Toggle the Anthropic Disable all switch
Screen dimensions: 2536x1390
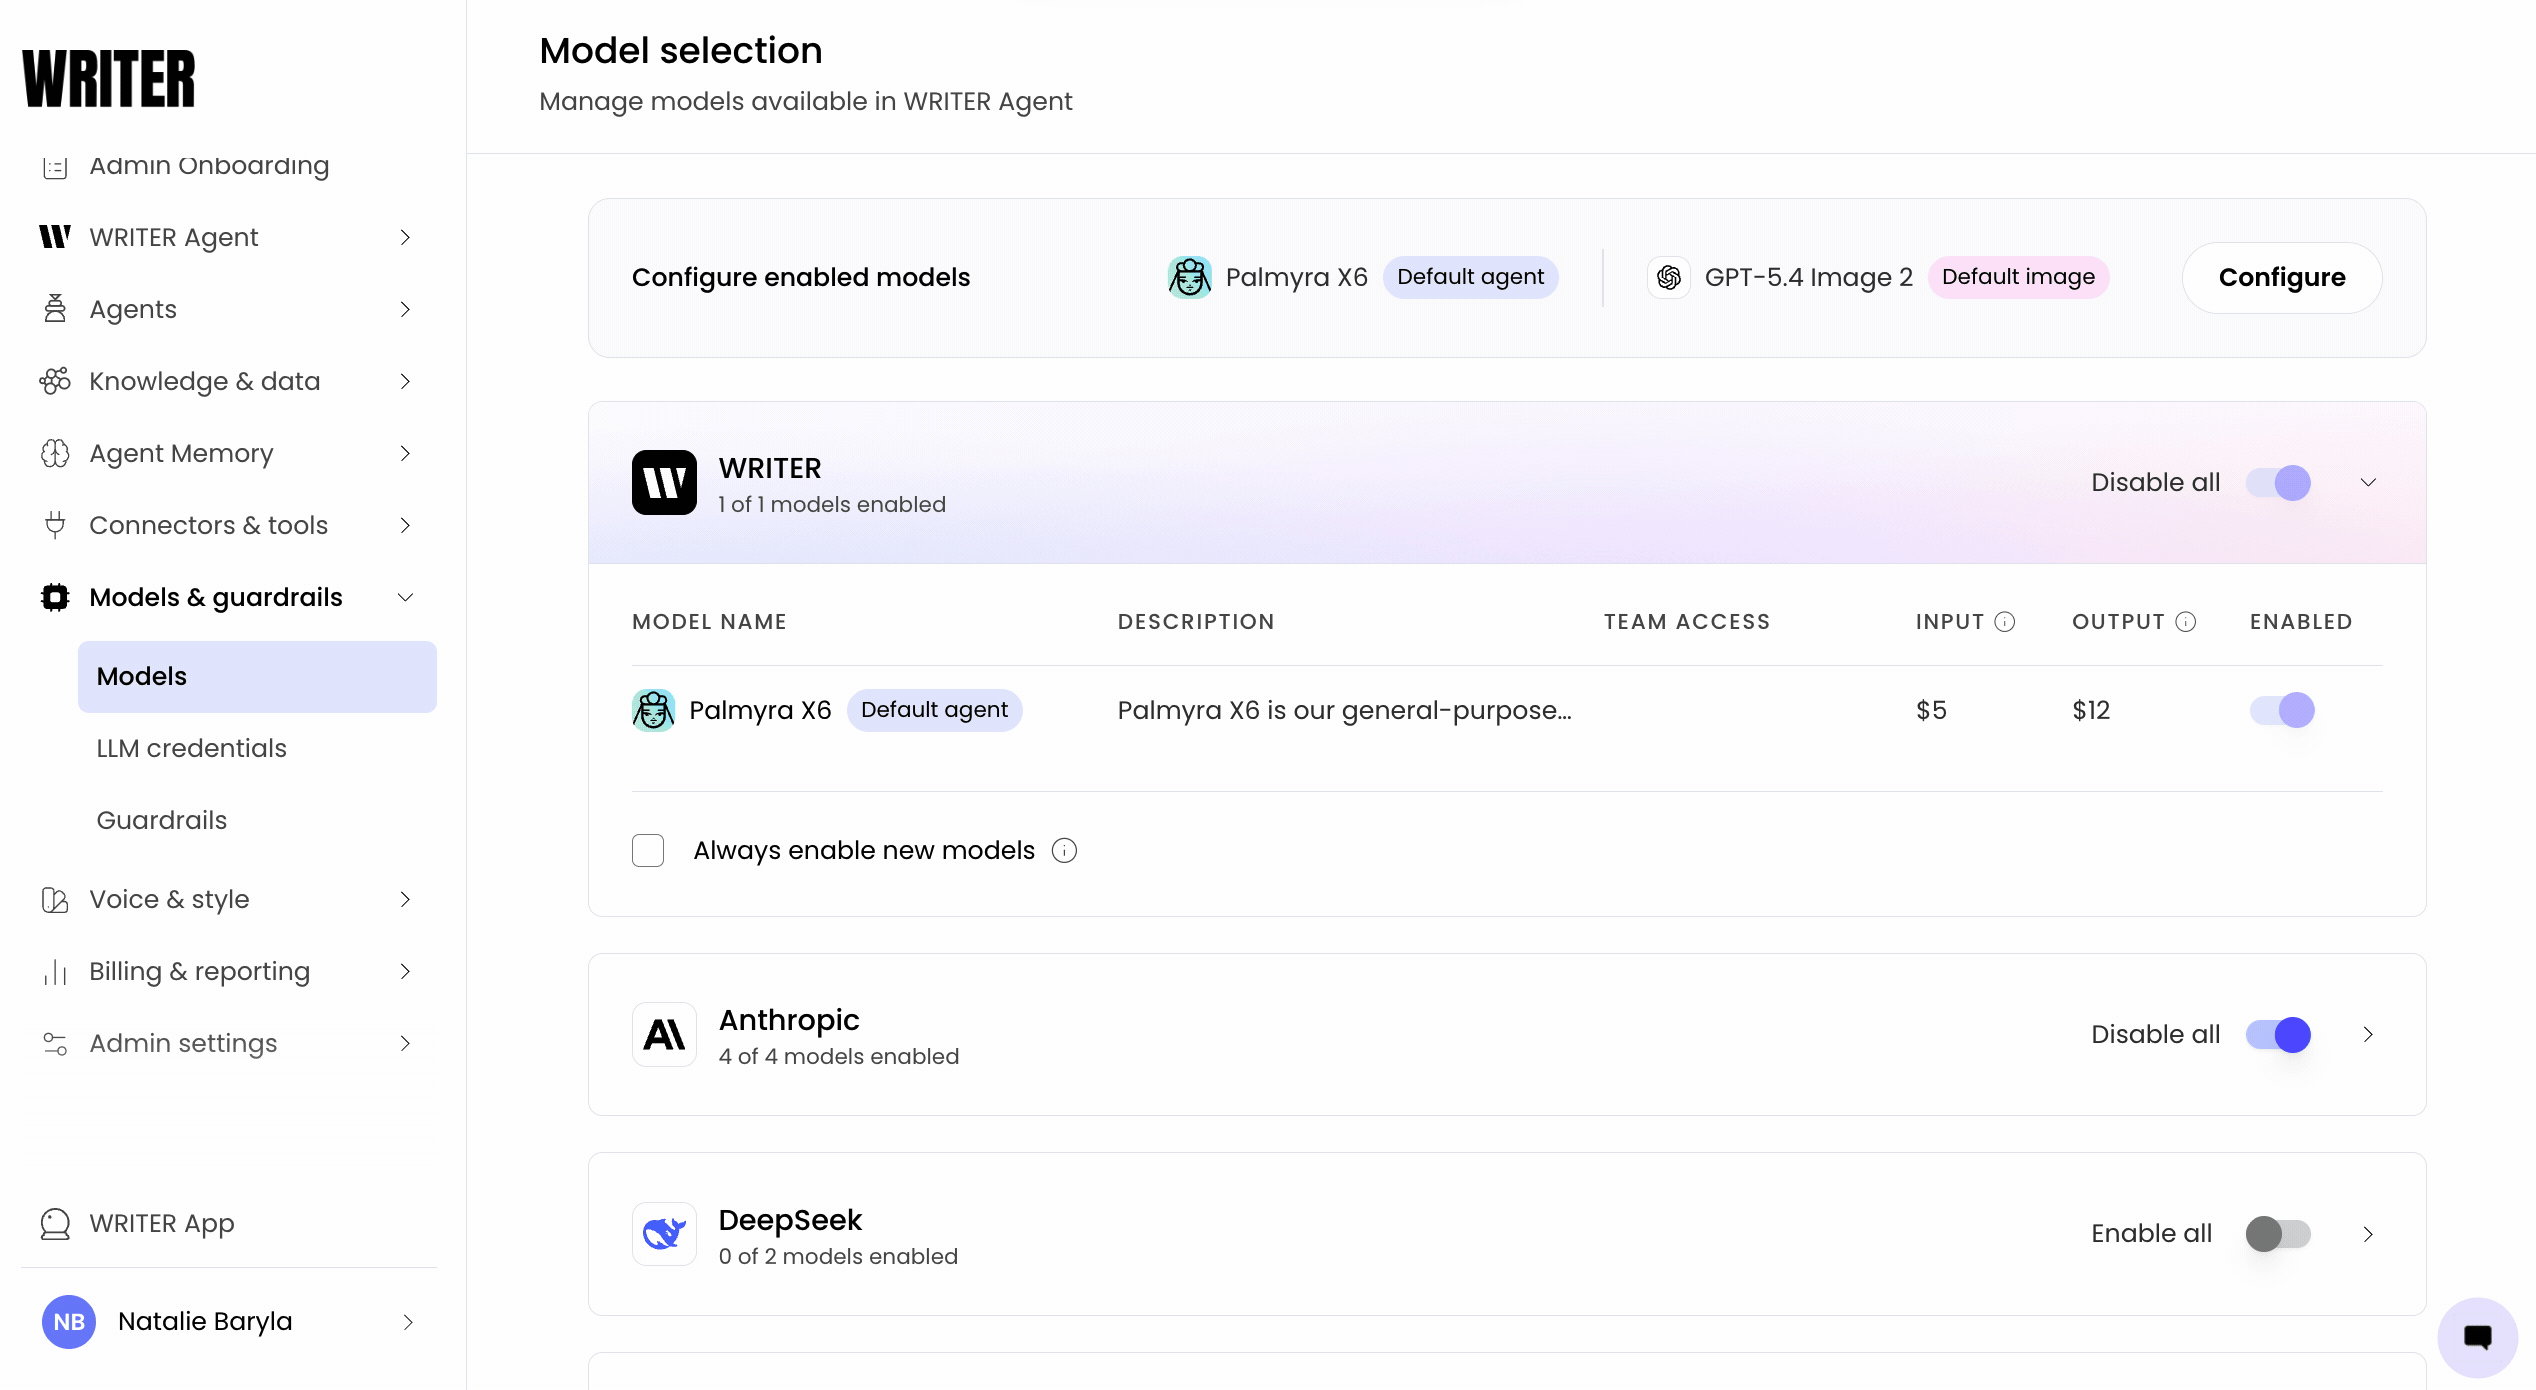(x=2278, y=1035)
